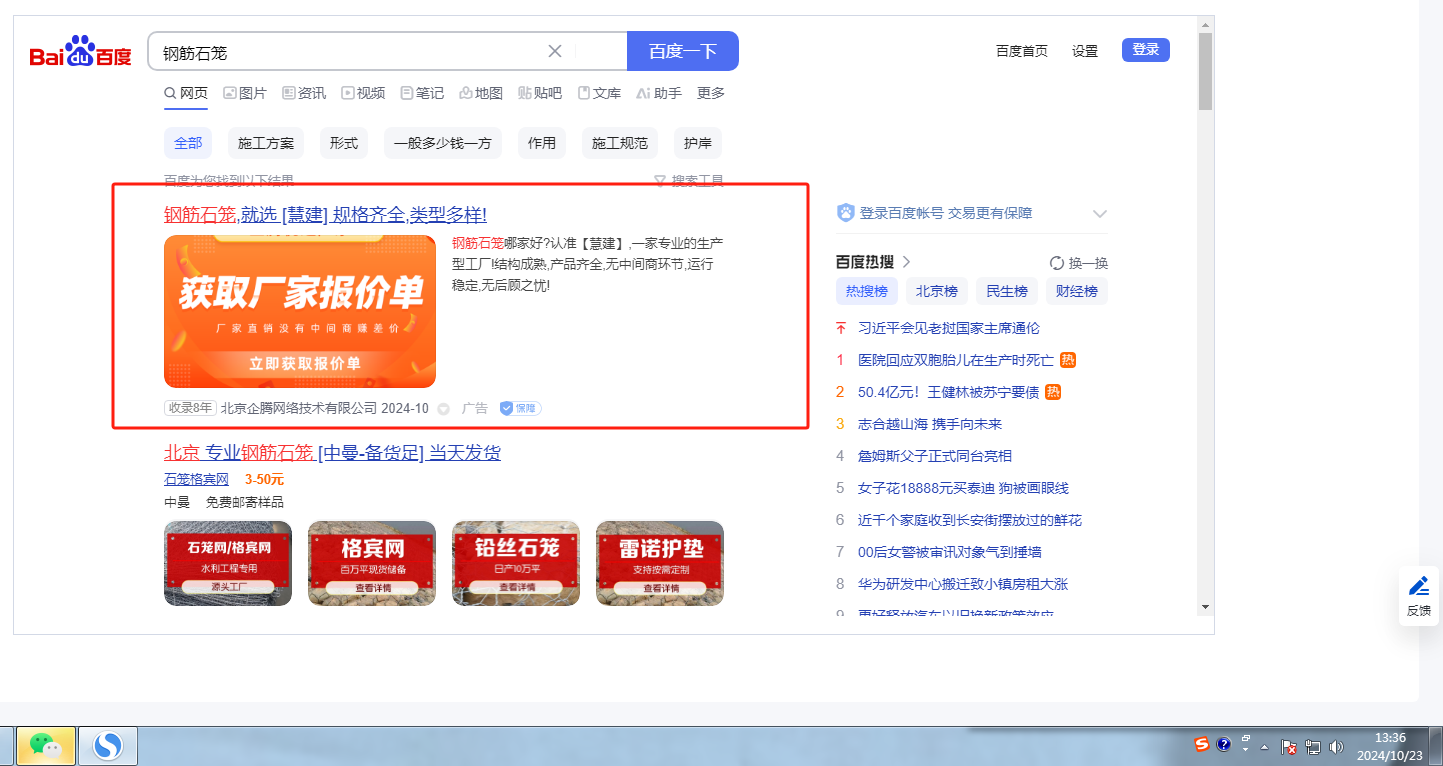Screen dimensions: 1443x766
Task: Switch to the 北京榜 tab
Action: point(937,291)
